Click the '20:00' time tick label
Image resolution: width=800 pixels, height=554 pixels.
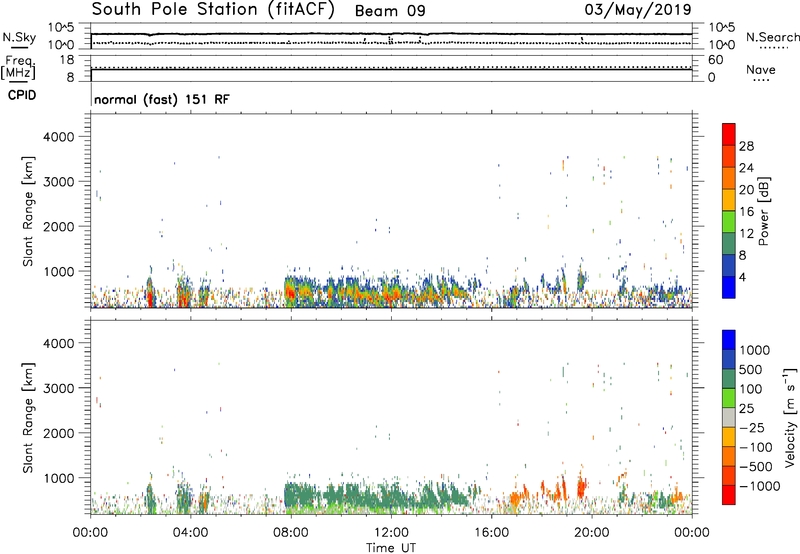[x=592, y=533]
